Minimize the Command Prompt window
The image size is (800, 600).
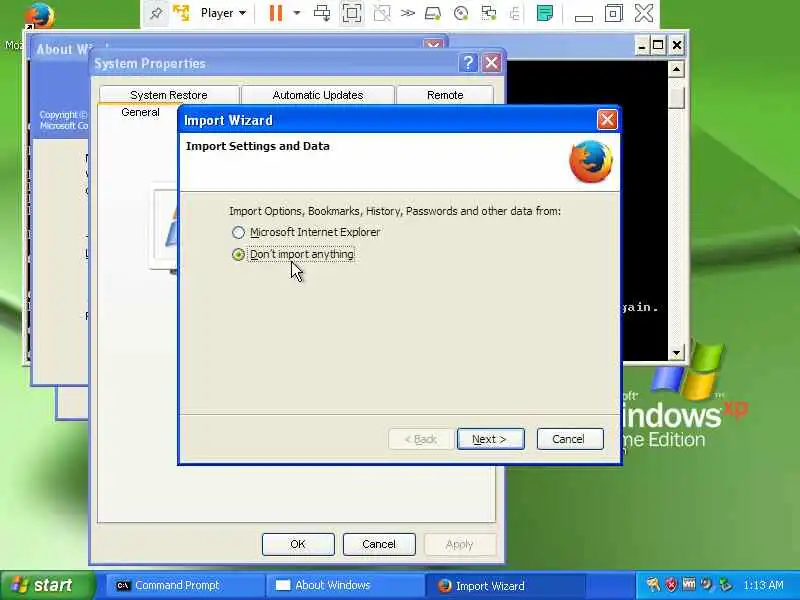coord(642,46)
